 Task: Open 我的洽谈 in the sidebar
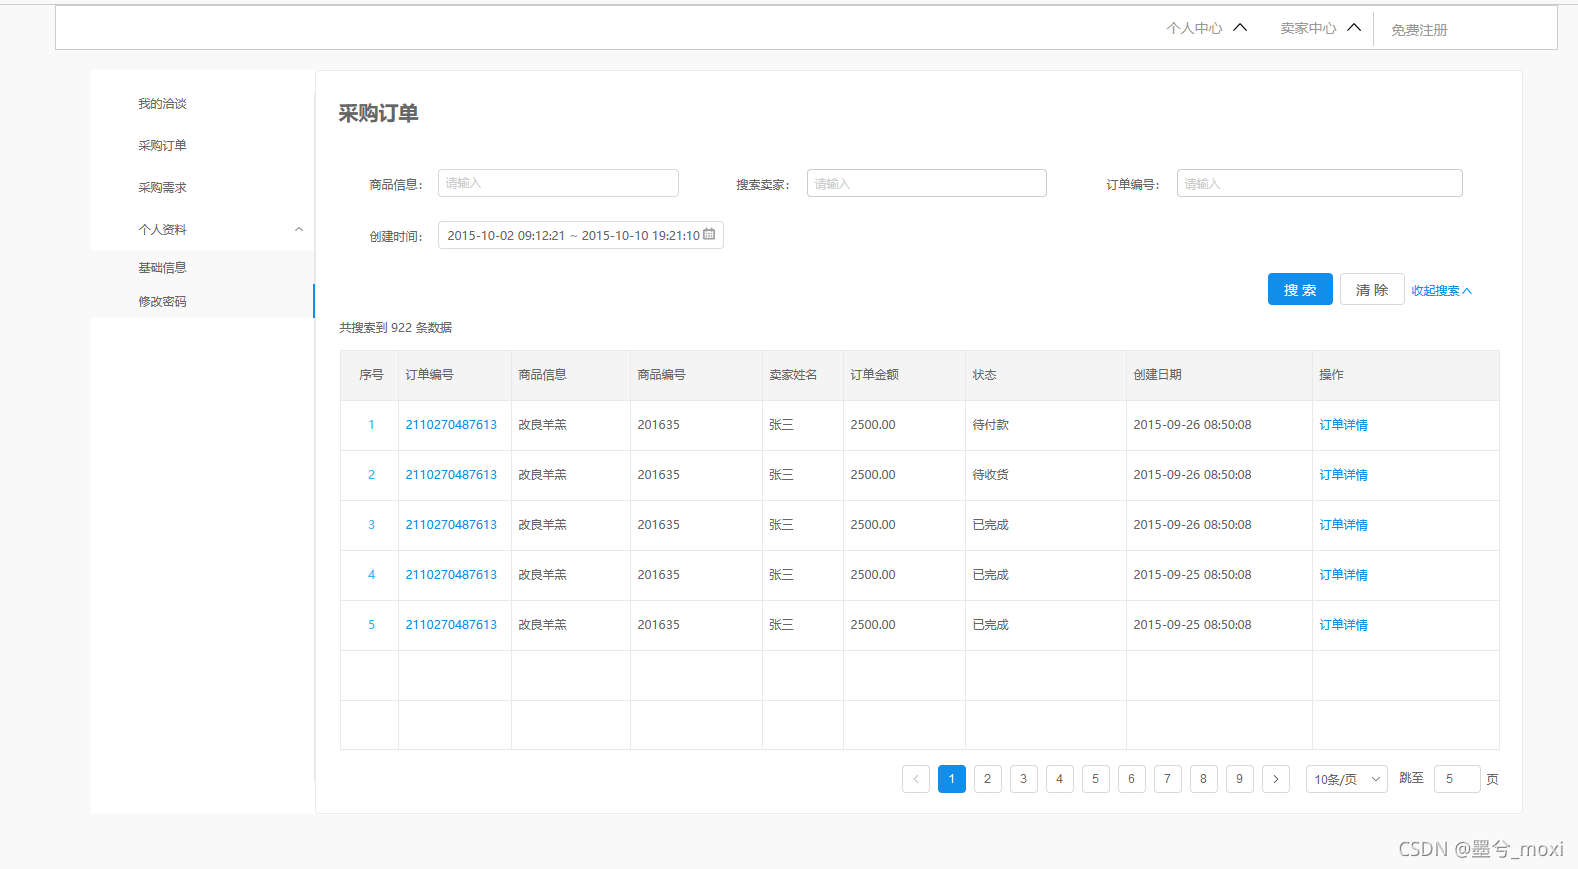(162, 104)
